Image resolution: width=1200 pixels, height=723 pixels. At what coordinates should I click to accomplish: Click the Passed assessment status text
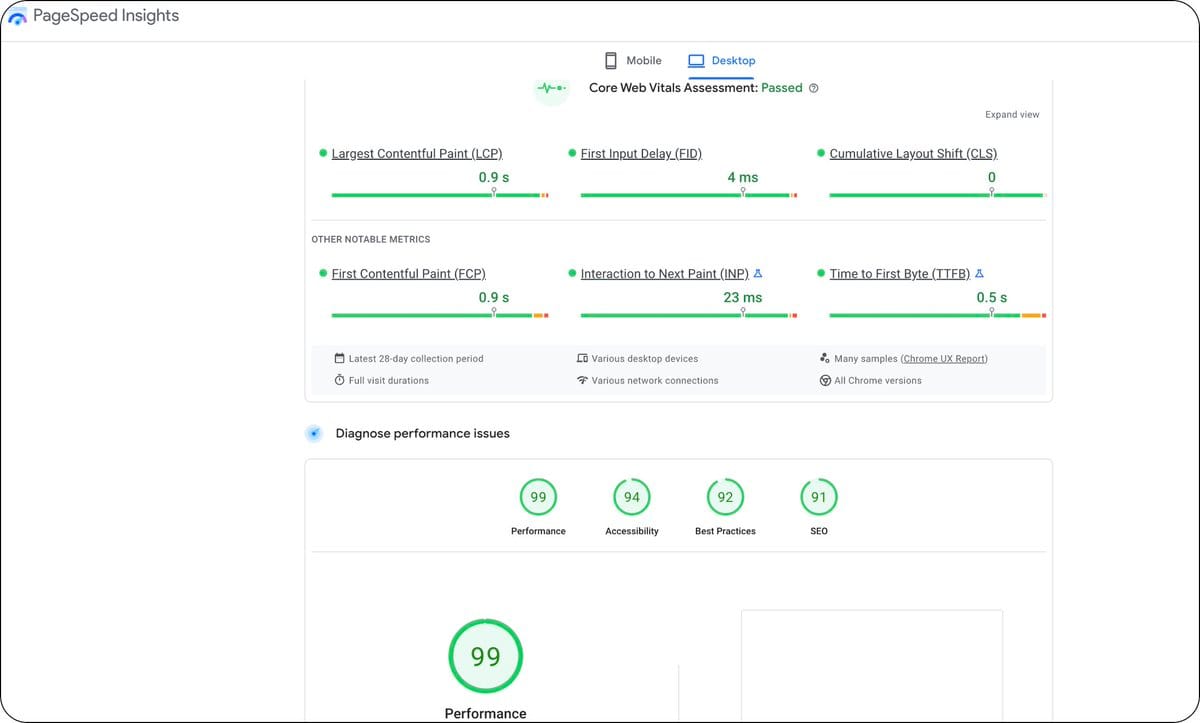click(x=782, y=88)
